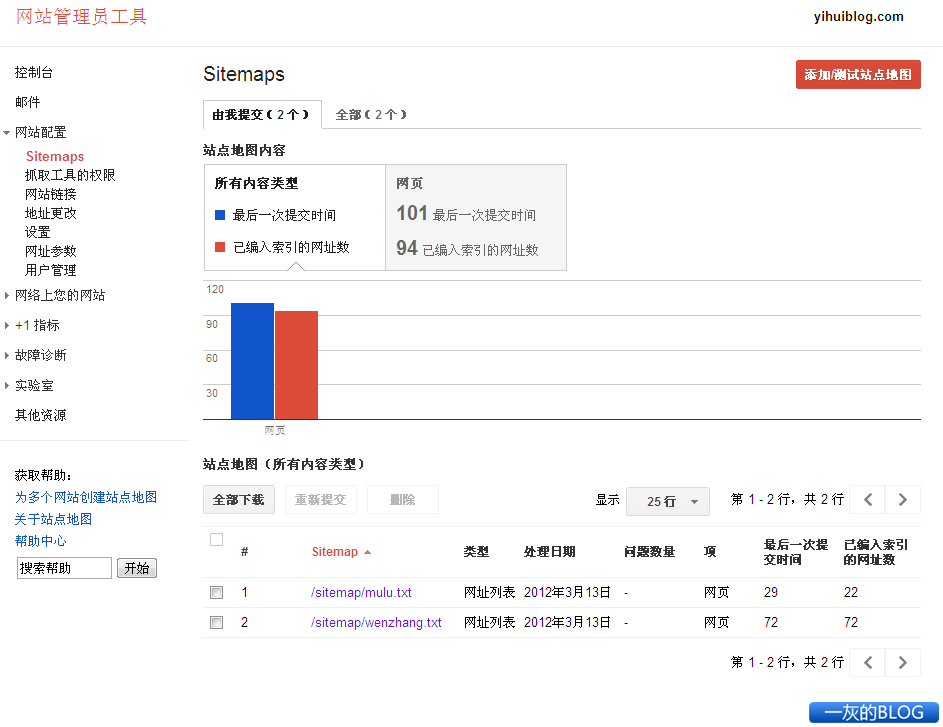The image size is (943, 727).
Task: Expand the +1指标 sidebar section
Action: (x=38, y=325)
